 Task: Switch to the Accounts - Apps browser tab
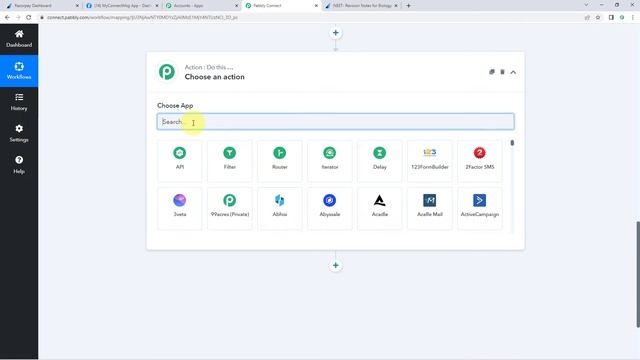202,6
